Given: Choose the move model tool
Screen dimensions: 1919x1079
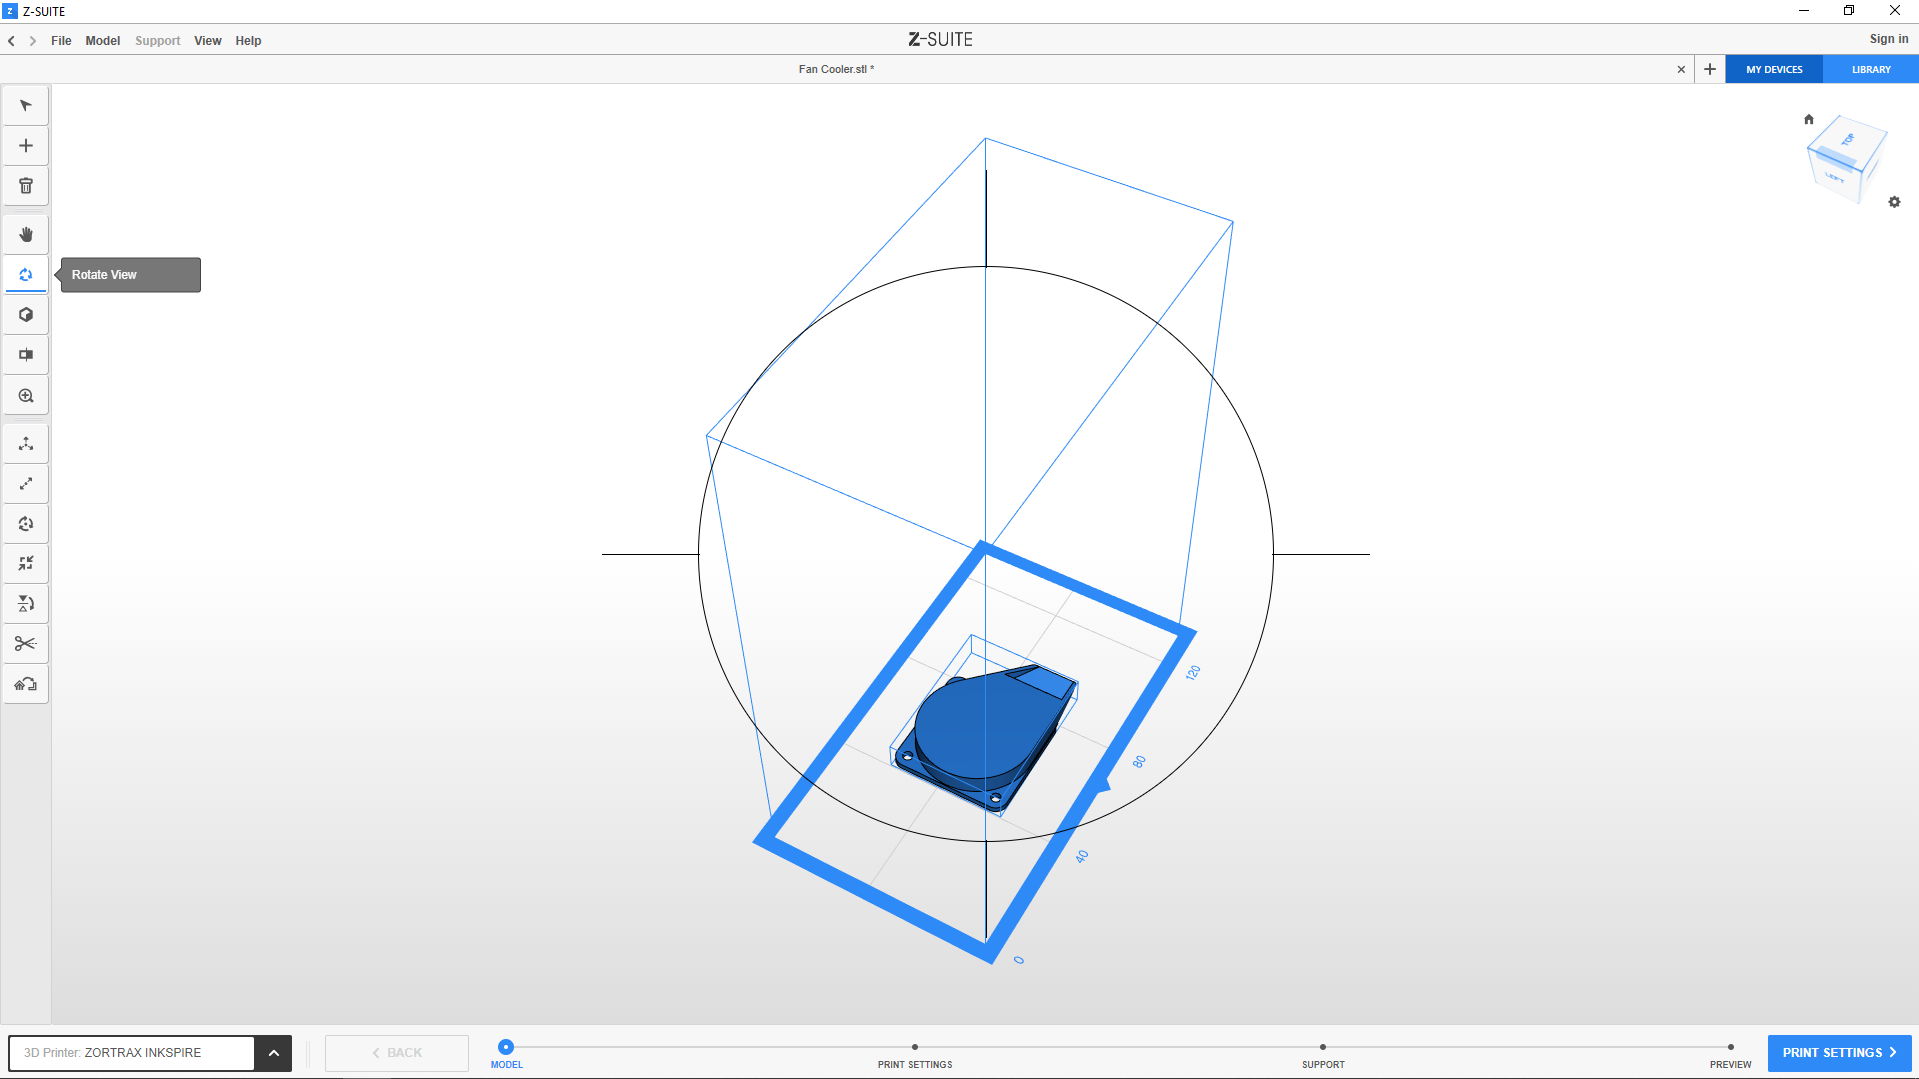Looking at the screenshot, I should [x=26, y=444].
